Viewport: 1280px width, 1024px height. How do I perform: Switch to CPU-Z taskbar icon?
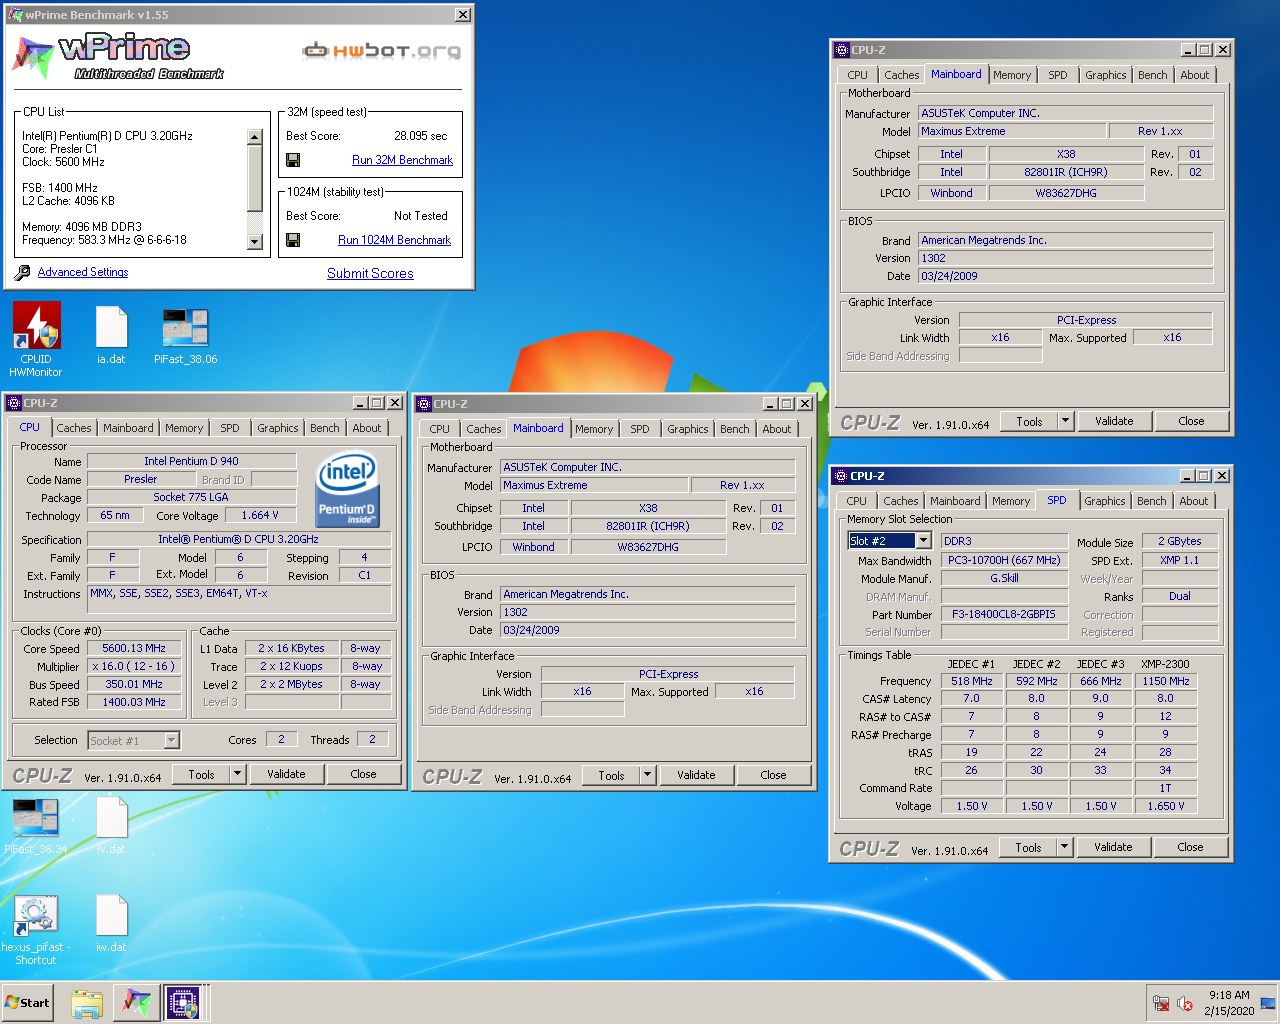(x=184, y=1003)
